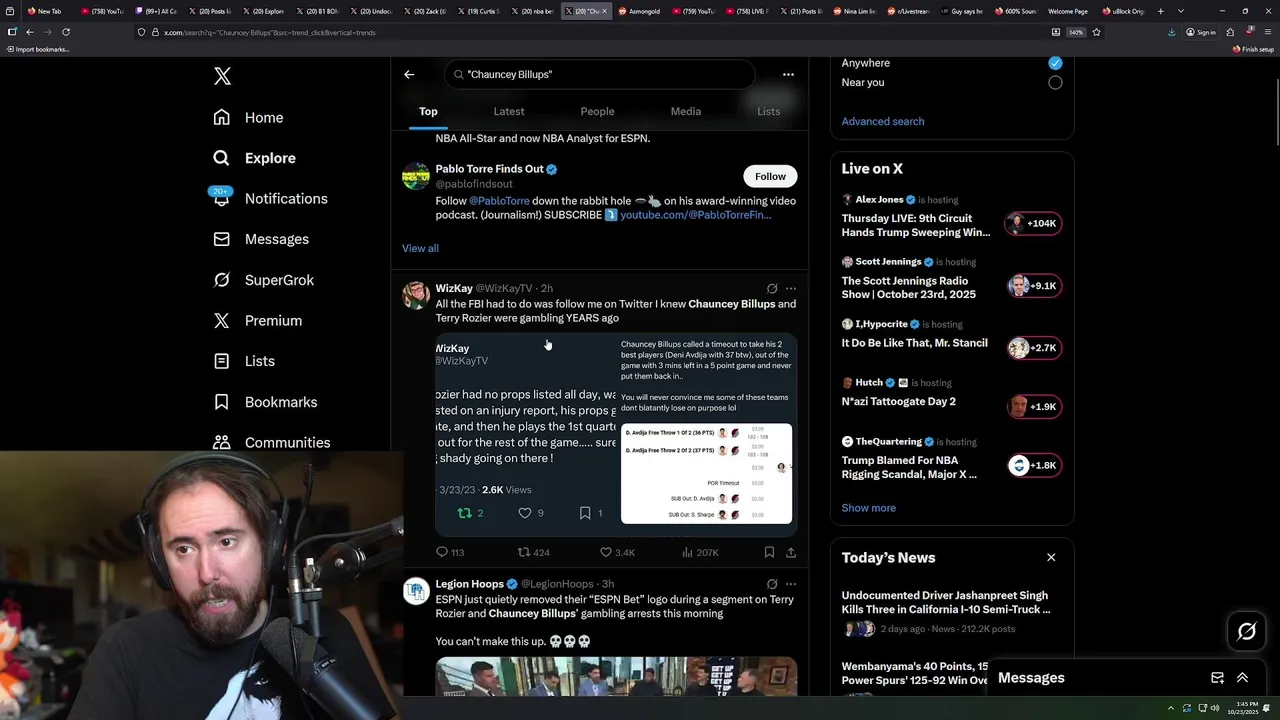Repost WizKay post with 424 reposts
This screenshot has width=1280, height=720.
click(534, 552)
